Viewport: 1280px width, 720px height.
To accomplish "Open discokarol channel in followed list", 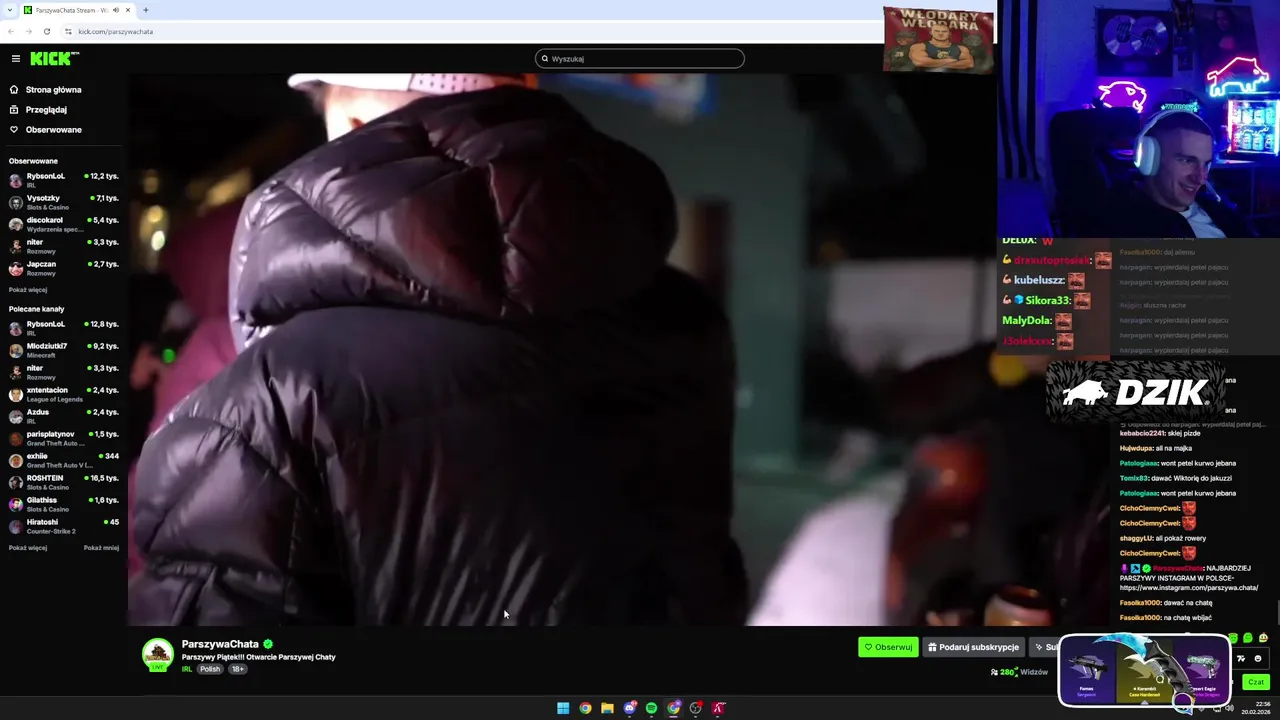I will point(64,224).
